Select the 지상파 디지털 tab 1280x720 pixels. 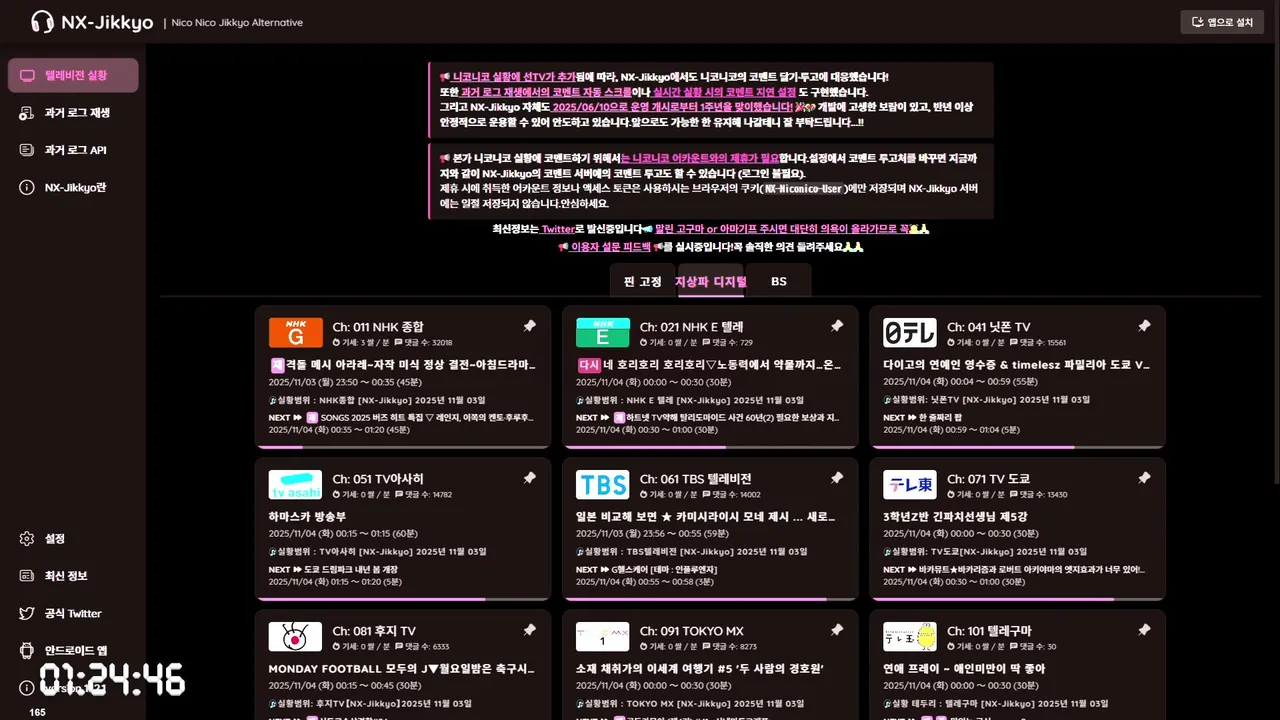711,282
